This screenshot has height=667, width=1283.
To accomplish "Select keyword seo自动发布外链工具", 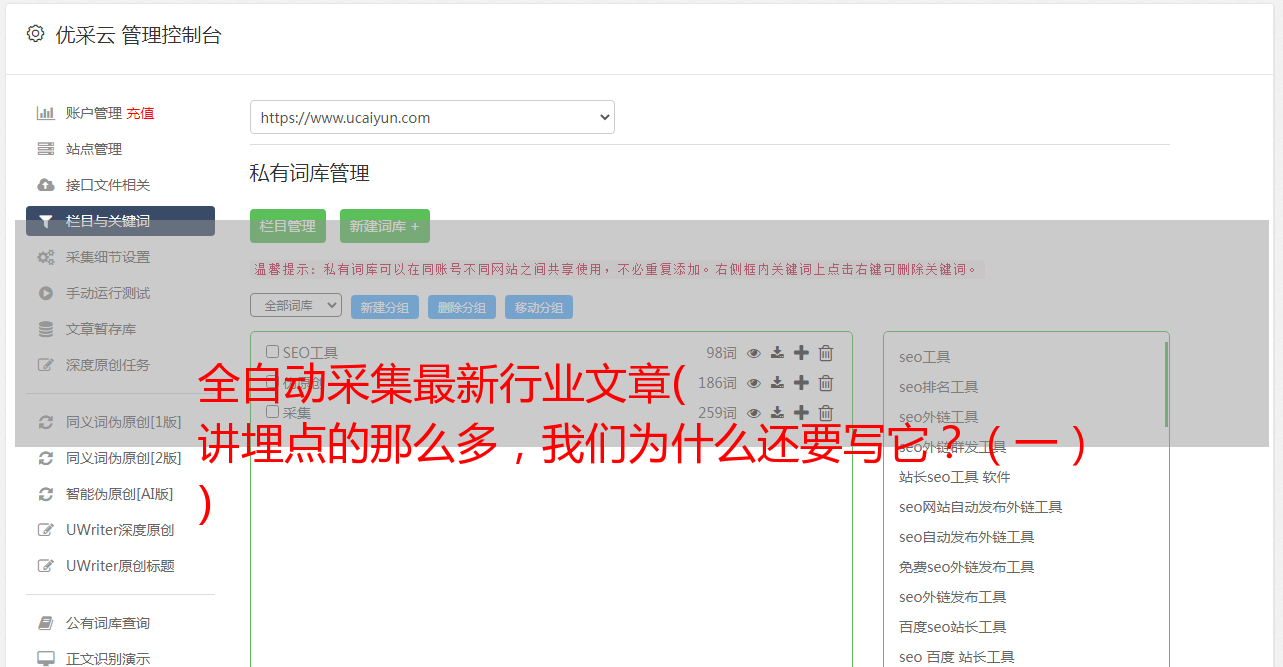I will 966,537.
